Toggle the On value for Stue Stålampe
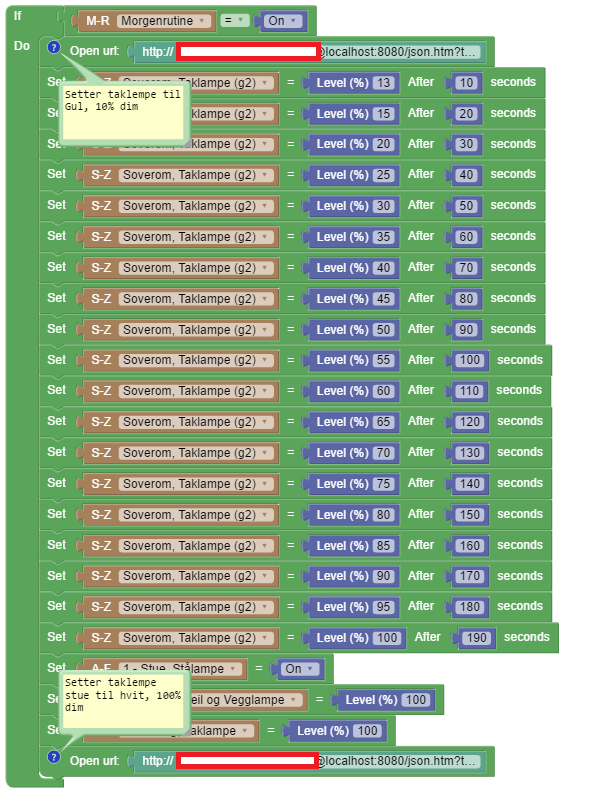Image resolution: width=596 pixels, height=802 pixels. pyautogui.click(x=299, y=669)
